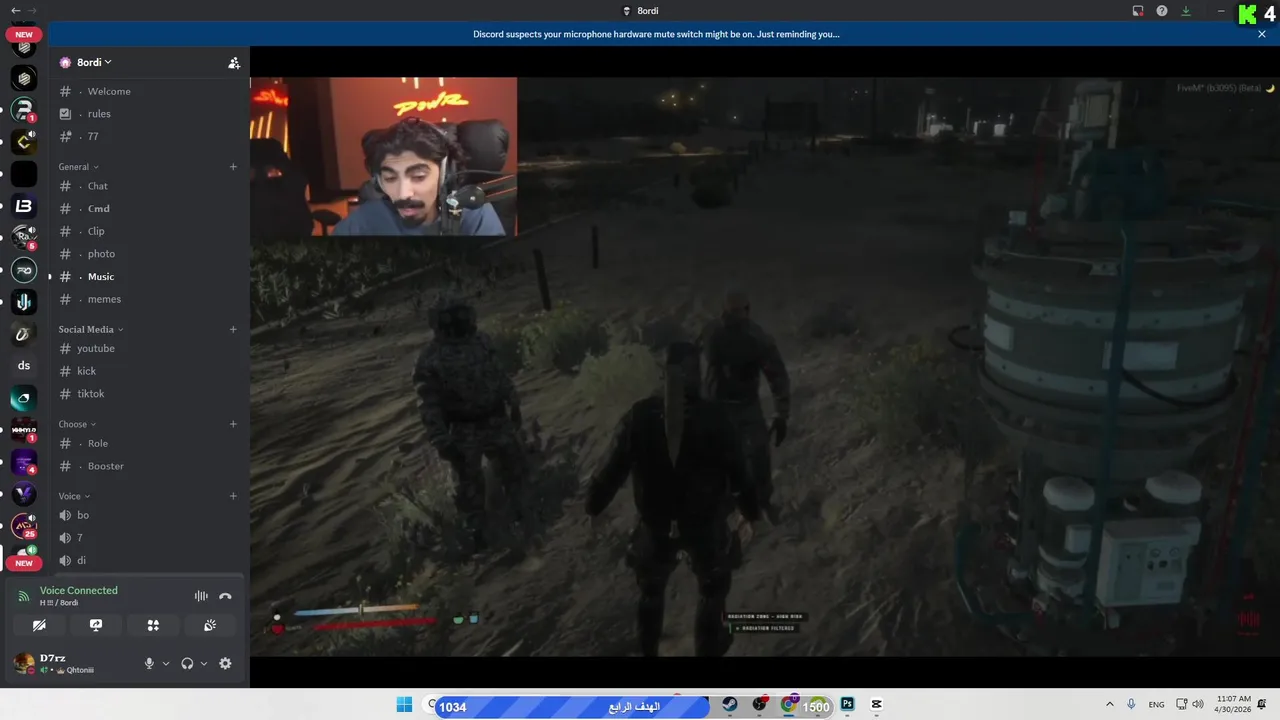1280x720 pixels.
Task: Click the green download update icon
Action: [x=1186, y=11]
